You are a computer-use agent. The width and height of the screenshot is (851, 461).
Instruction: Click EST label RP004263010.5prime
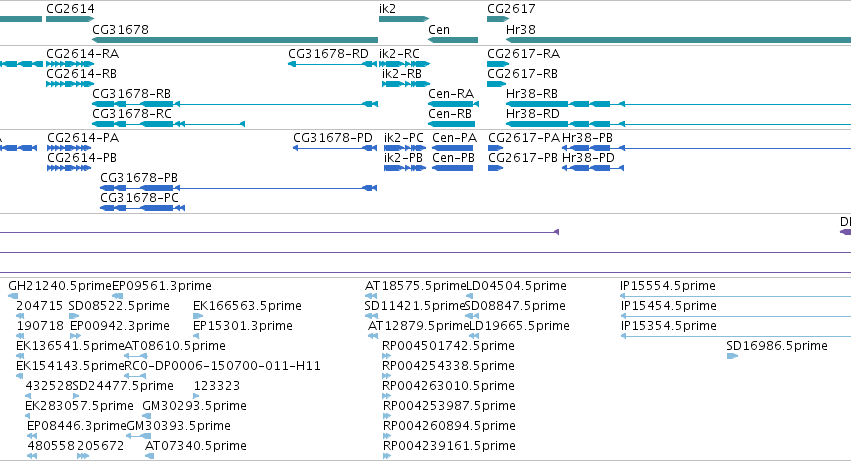click(x=448, y=387)
